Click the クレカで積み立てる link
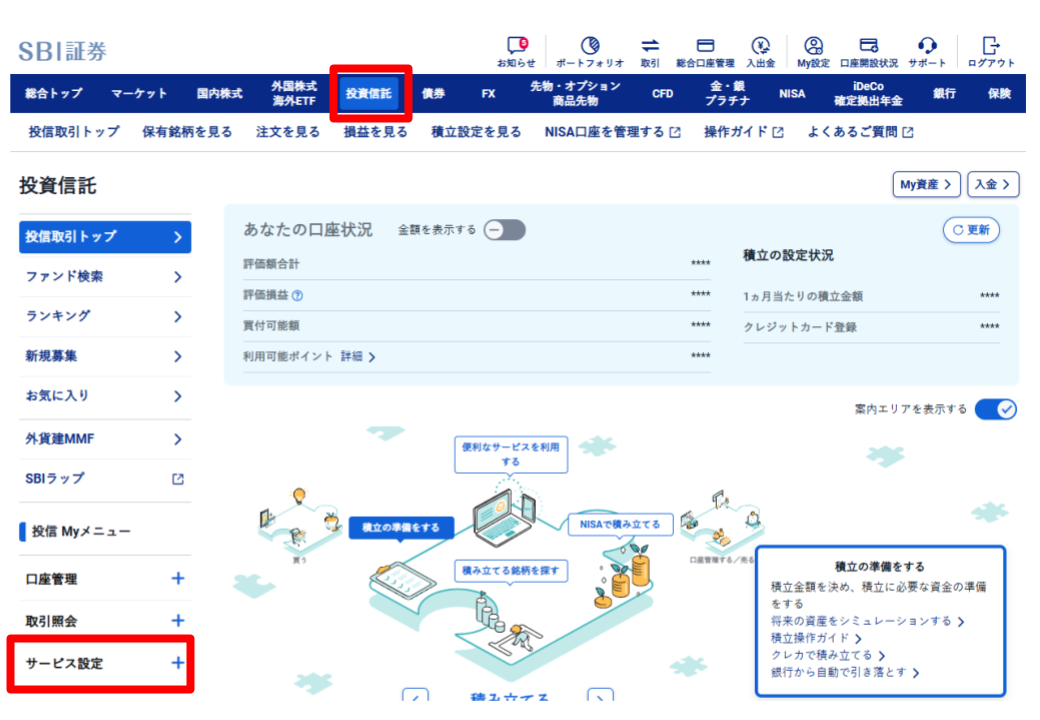1040x720 pixels. 828,655
